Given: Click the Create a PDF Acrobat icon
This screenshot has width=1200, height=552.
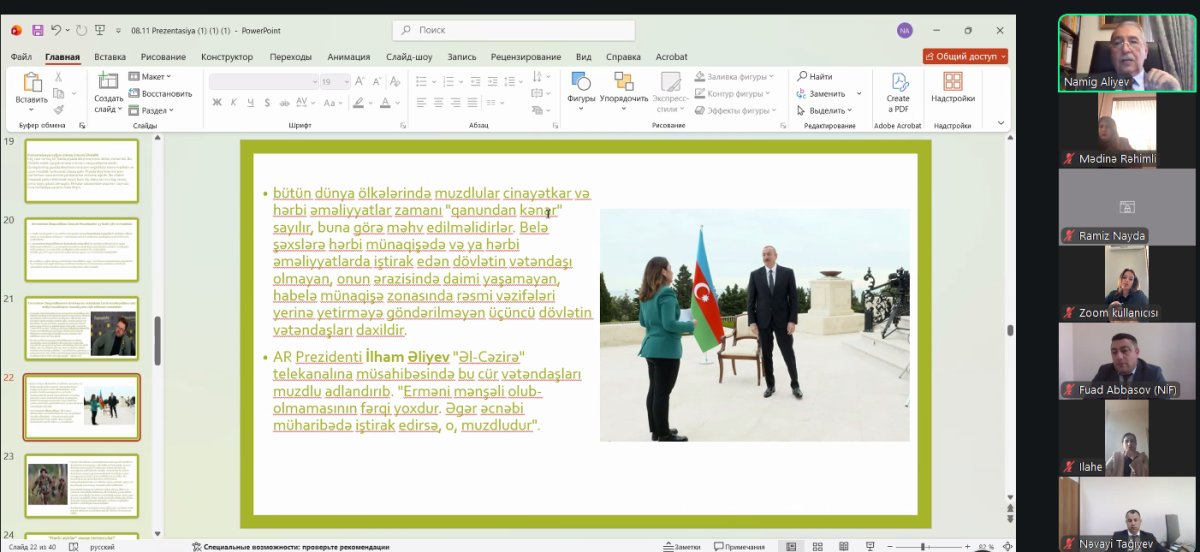Looking at the screenshot, I should coord(898,84).
